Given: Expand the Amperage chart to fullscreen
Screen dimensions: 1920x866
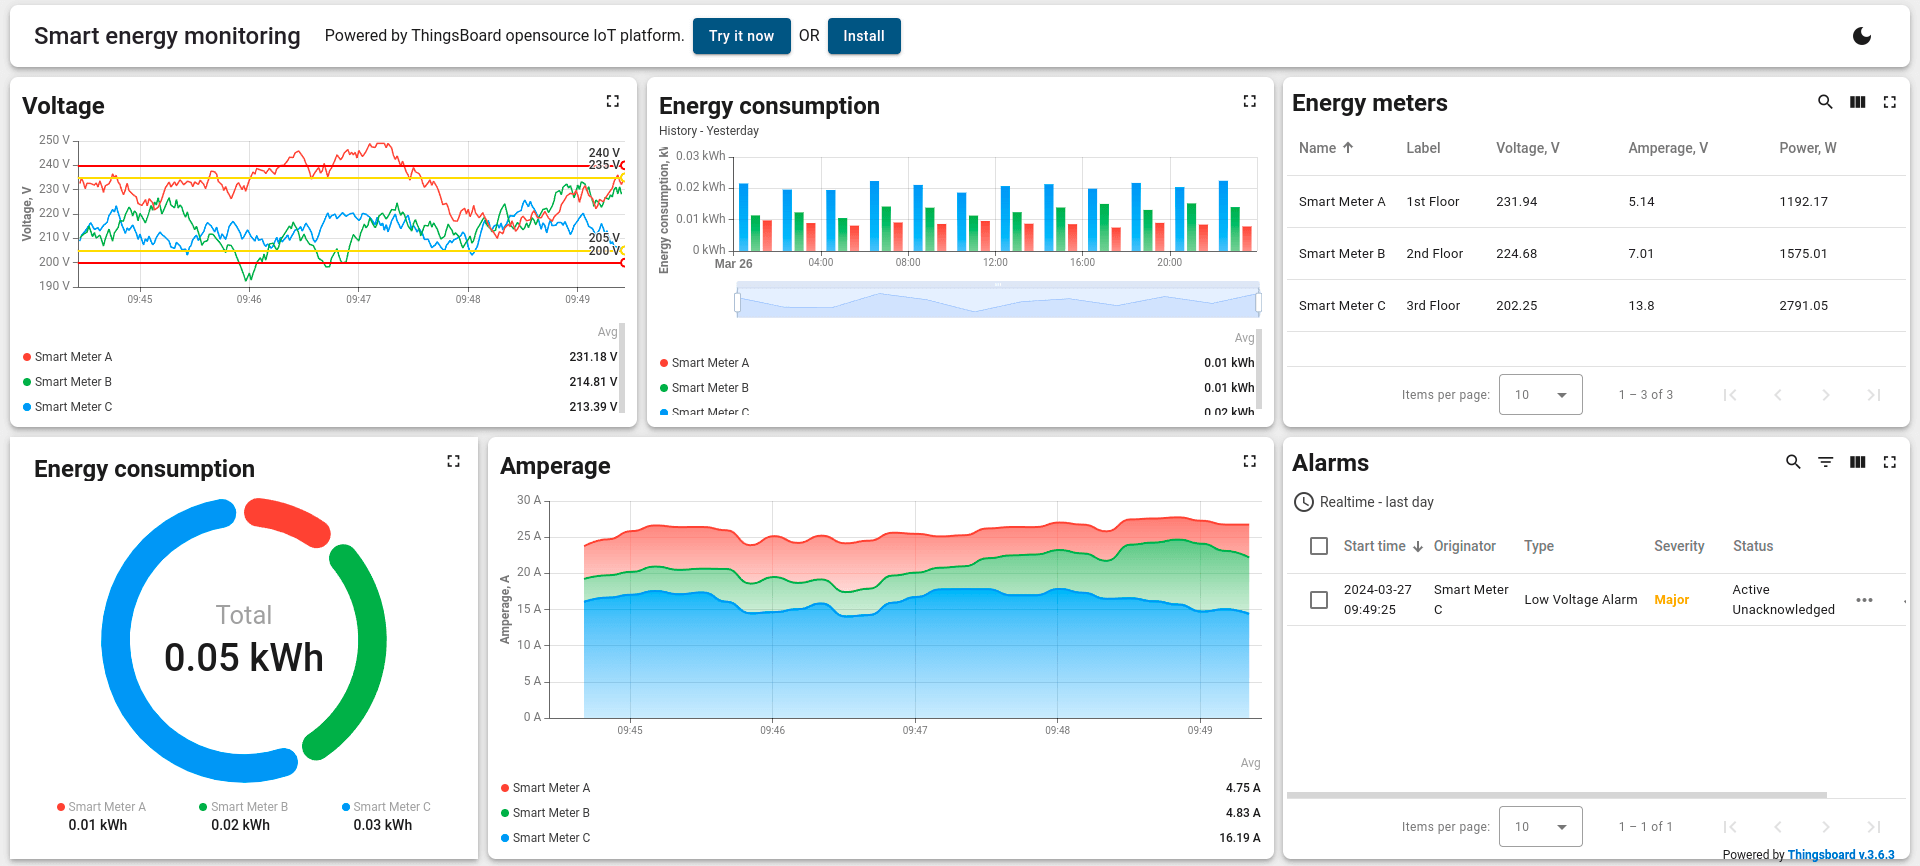Looking at the screenshot, I should pos(1249,461).
